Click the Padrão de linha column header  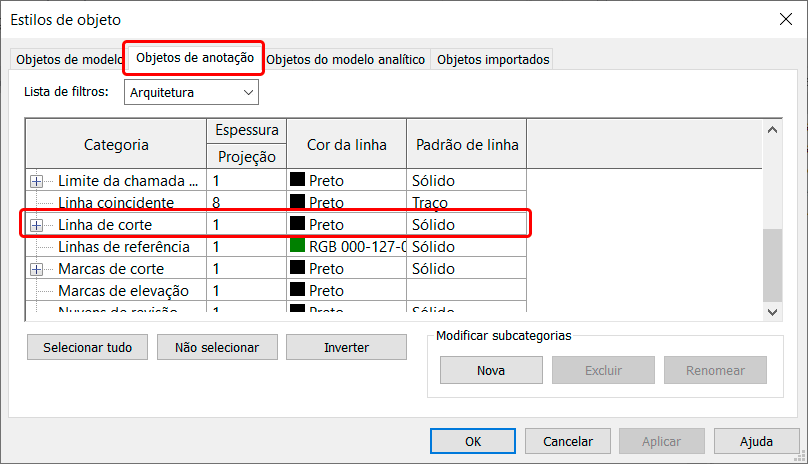click(466, 144)
